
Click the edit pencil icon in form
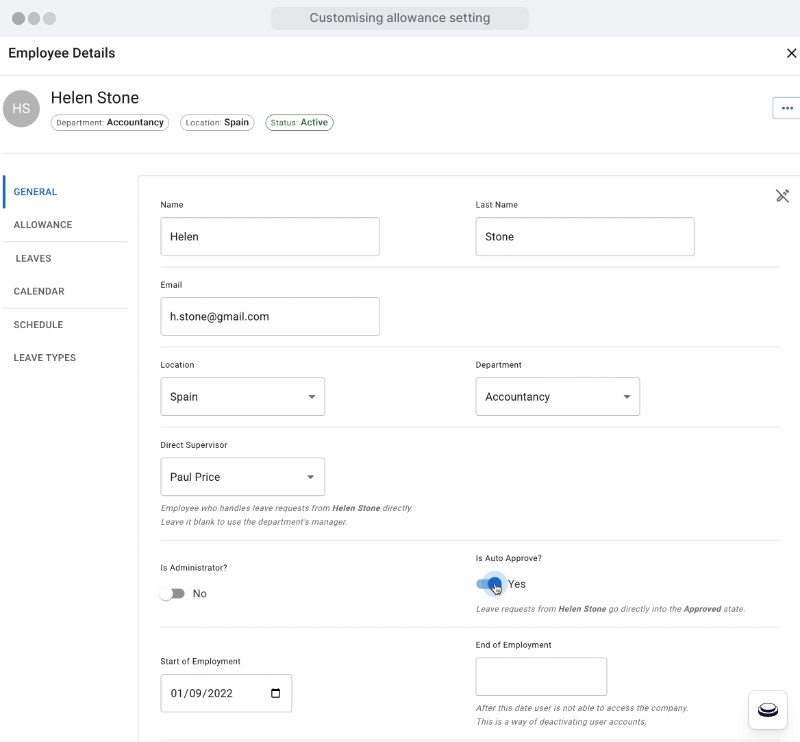tap(782, 195)
